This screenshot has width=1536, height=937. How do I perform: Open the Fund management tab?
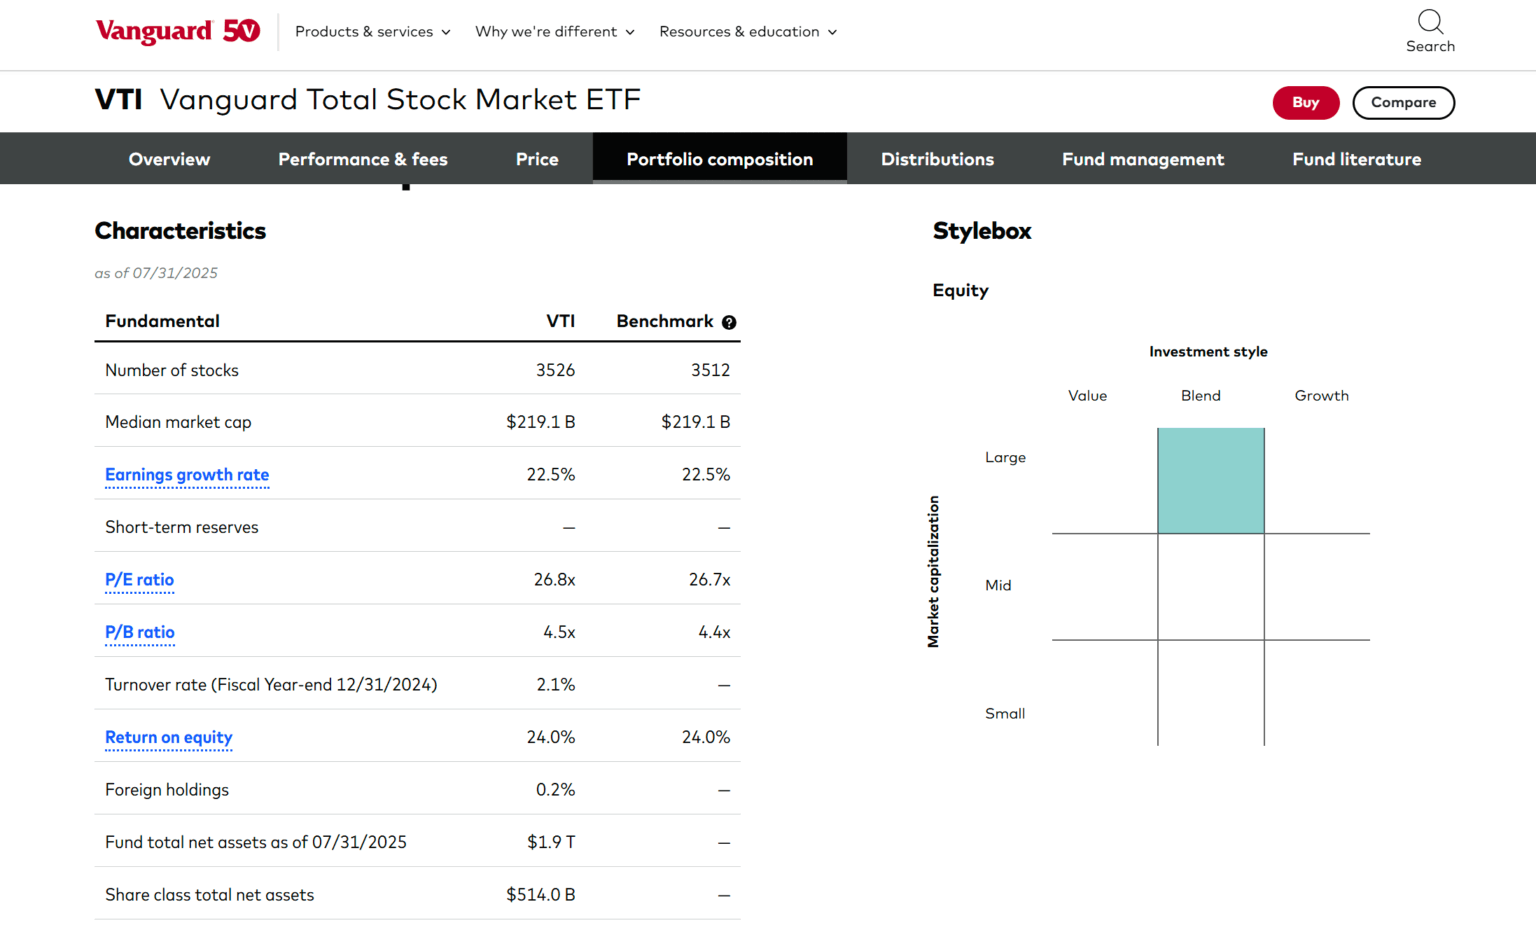[x=1142, y=158]
